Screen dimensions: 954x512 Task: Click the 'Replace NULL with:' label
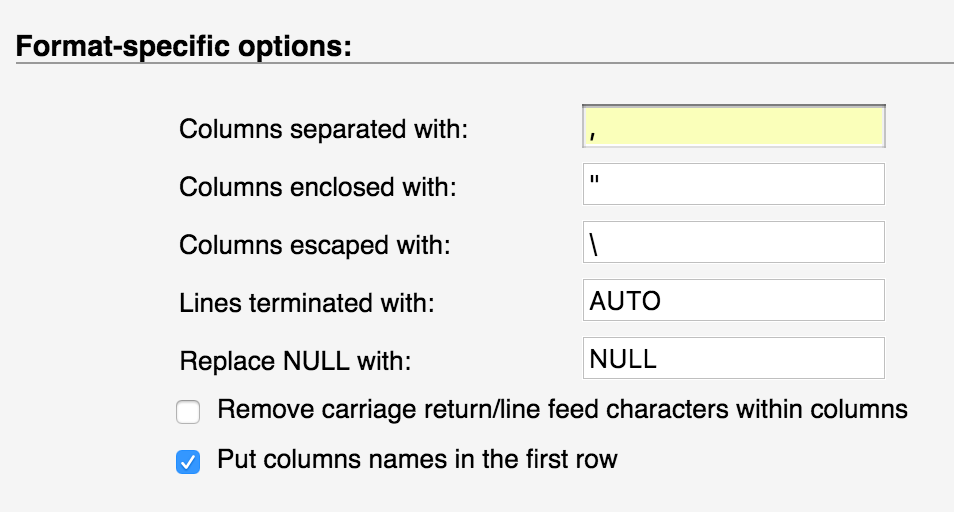click(x=296, y=361)
